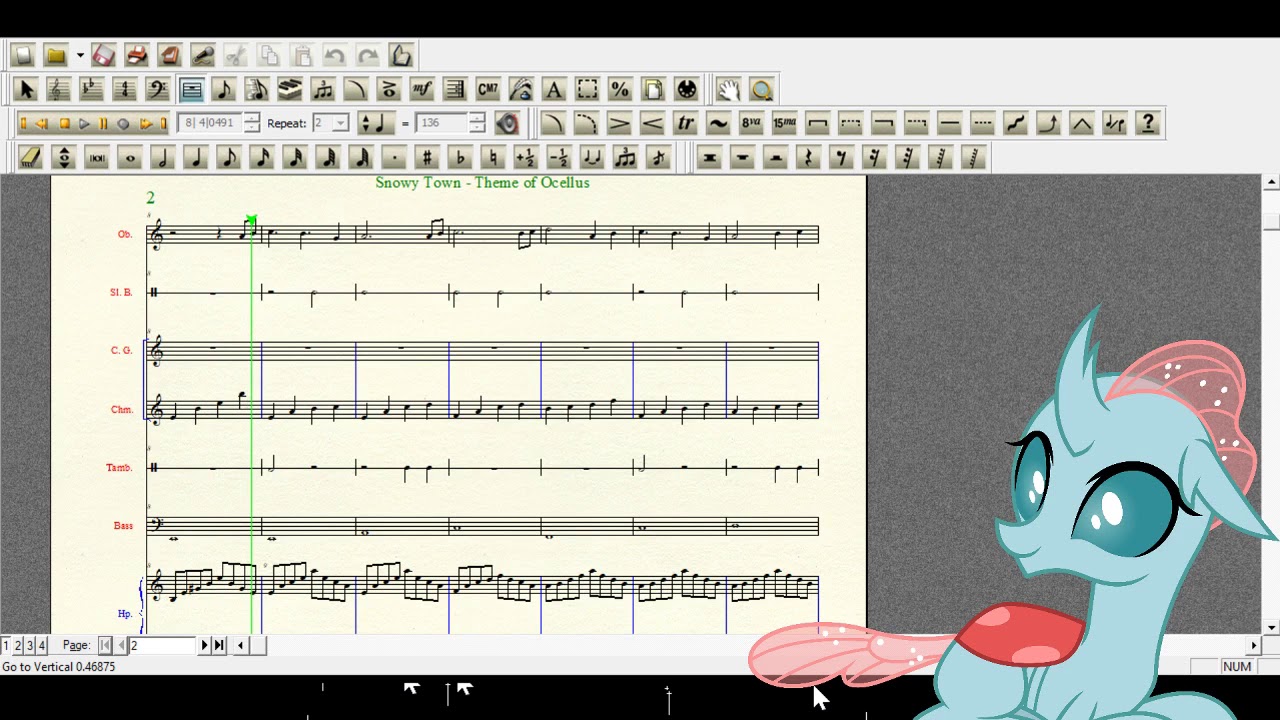Image resolution: width=1280 pixels, height=720 pixels.
Task: Toggle the flat accidental
Action: [460, 158]
